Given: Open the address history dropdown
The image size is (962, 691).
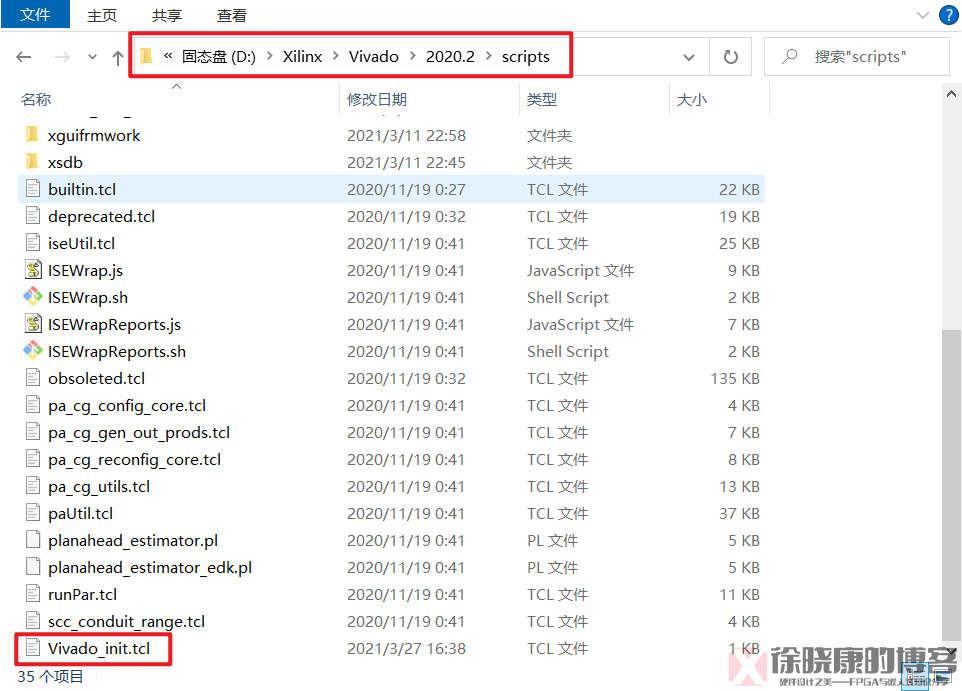Looking at the screenshot, I should tap(688, 57).
